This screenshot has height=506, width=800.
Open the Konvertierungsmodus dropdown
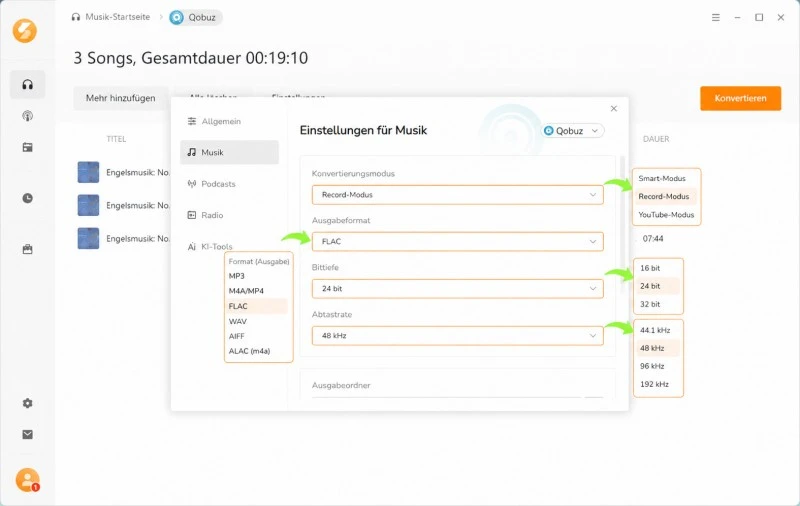[458, 194]
